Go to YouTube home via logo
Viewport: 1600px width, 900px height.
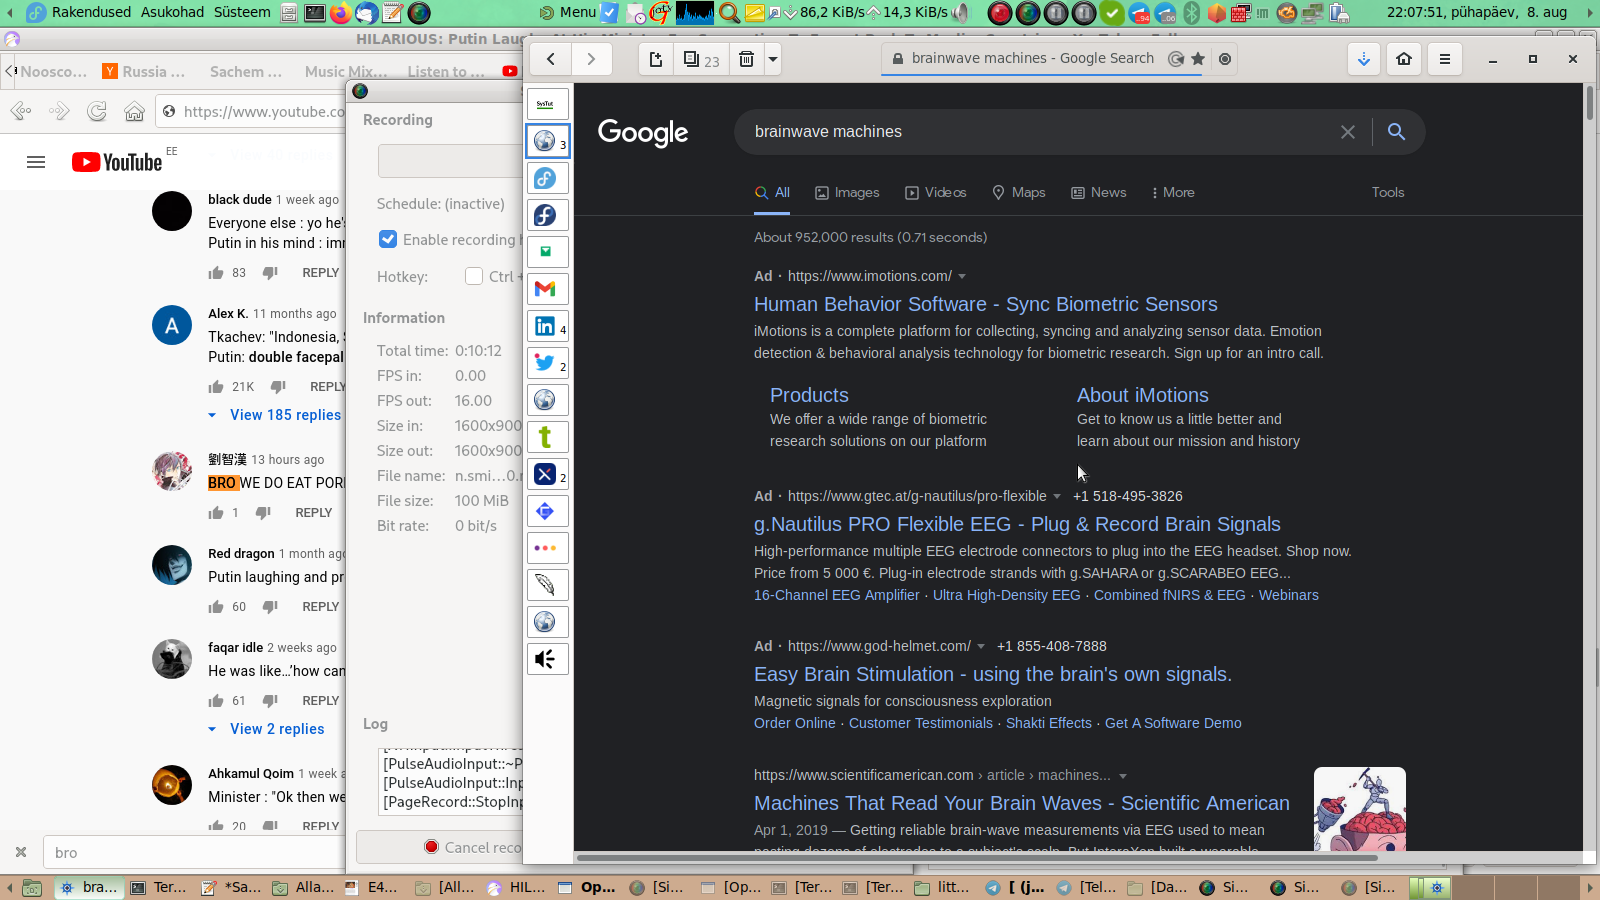point(119,162)
